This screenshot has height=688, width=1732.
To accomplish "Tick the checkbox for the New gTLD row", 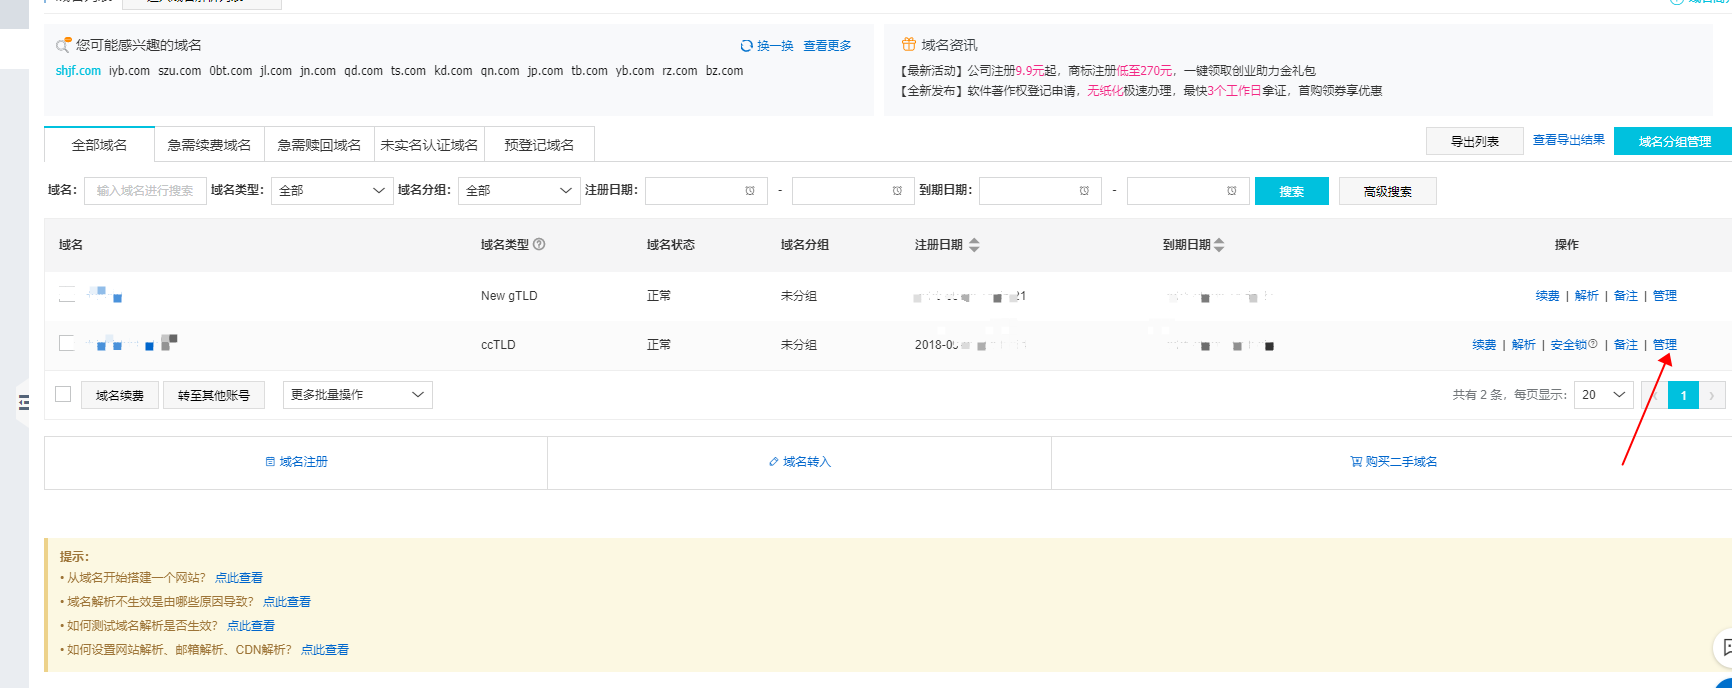I will tap(67, 294).
